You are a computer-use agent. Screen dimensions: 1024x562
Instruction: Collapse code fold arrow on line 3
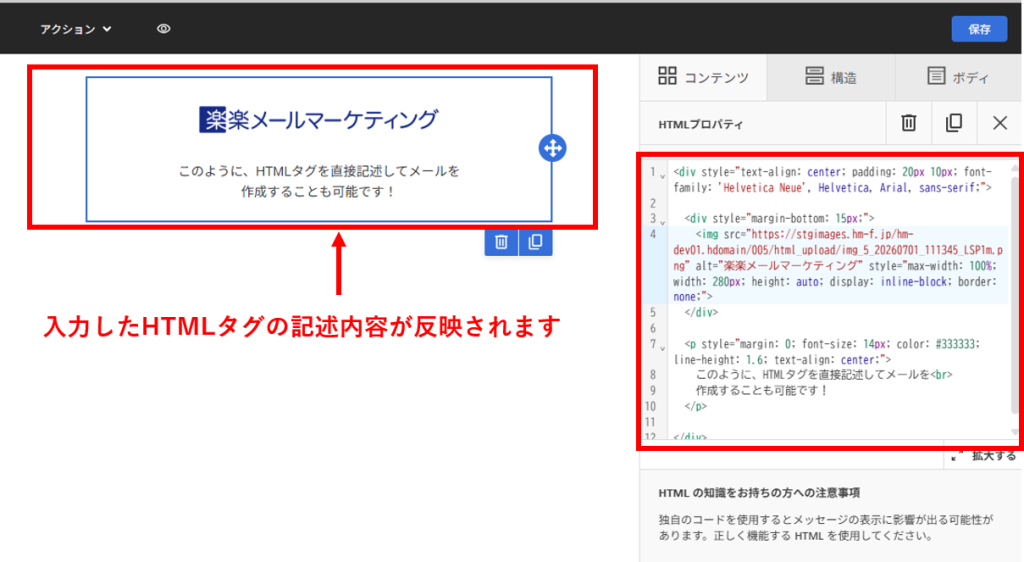point(662,223)
